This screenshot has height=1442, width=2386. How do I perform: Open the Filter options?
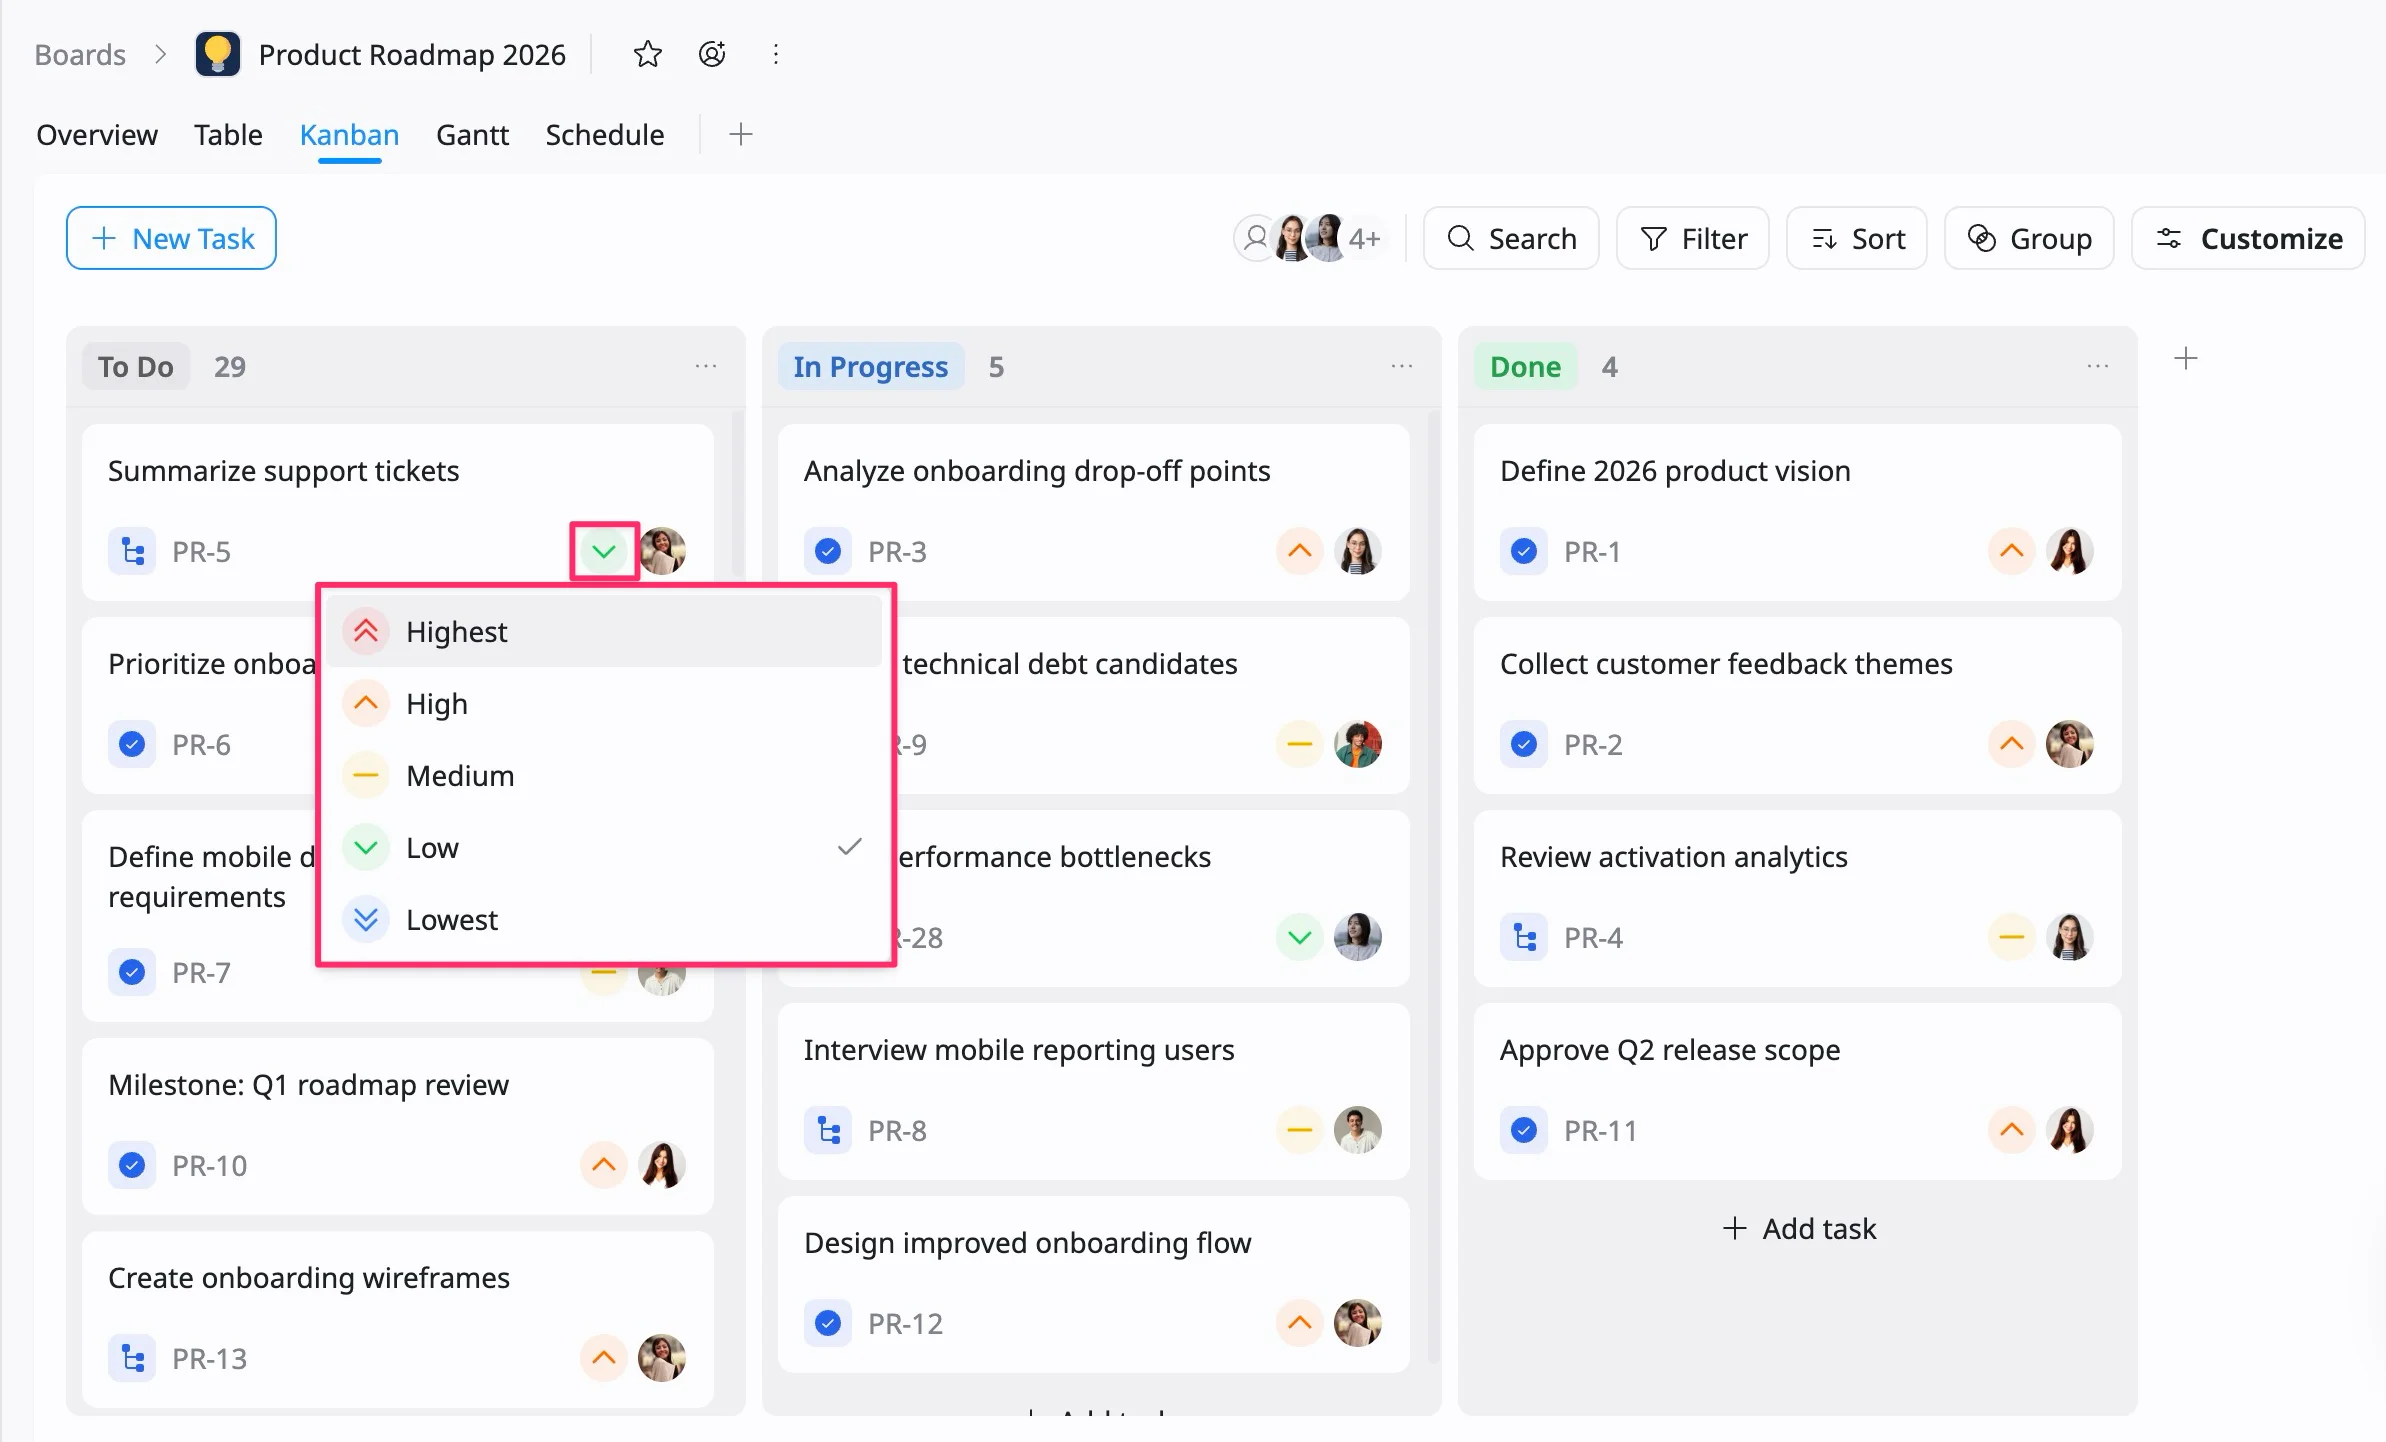click(1693, 238)
